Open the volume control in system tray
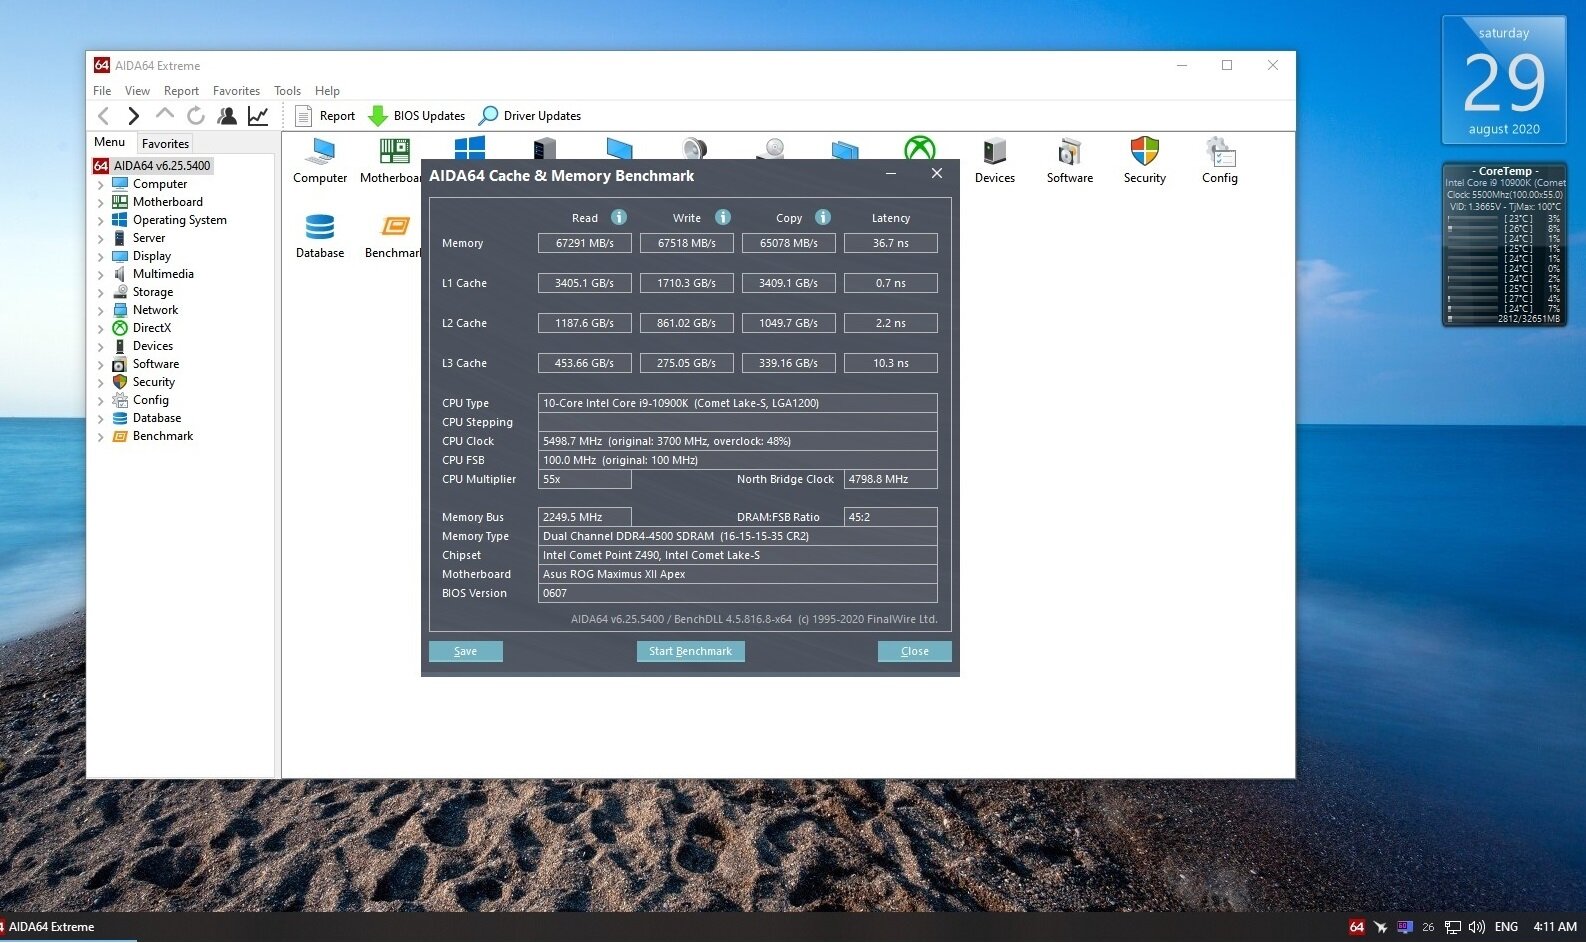This screenshot has height=943, width=1586. (x=1477, y=927)
